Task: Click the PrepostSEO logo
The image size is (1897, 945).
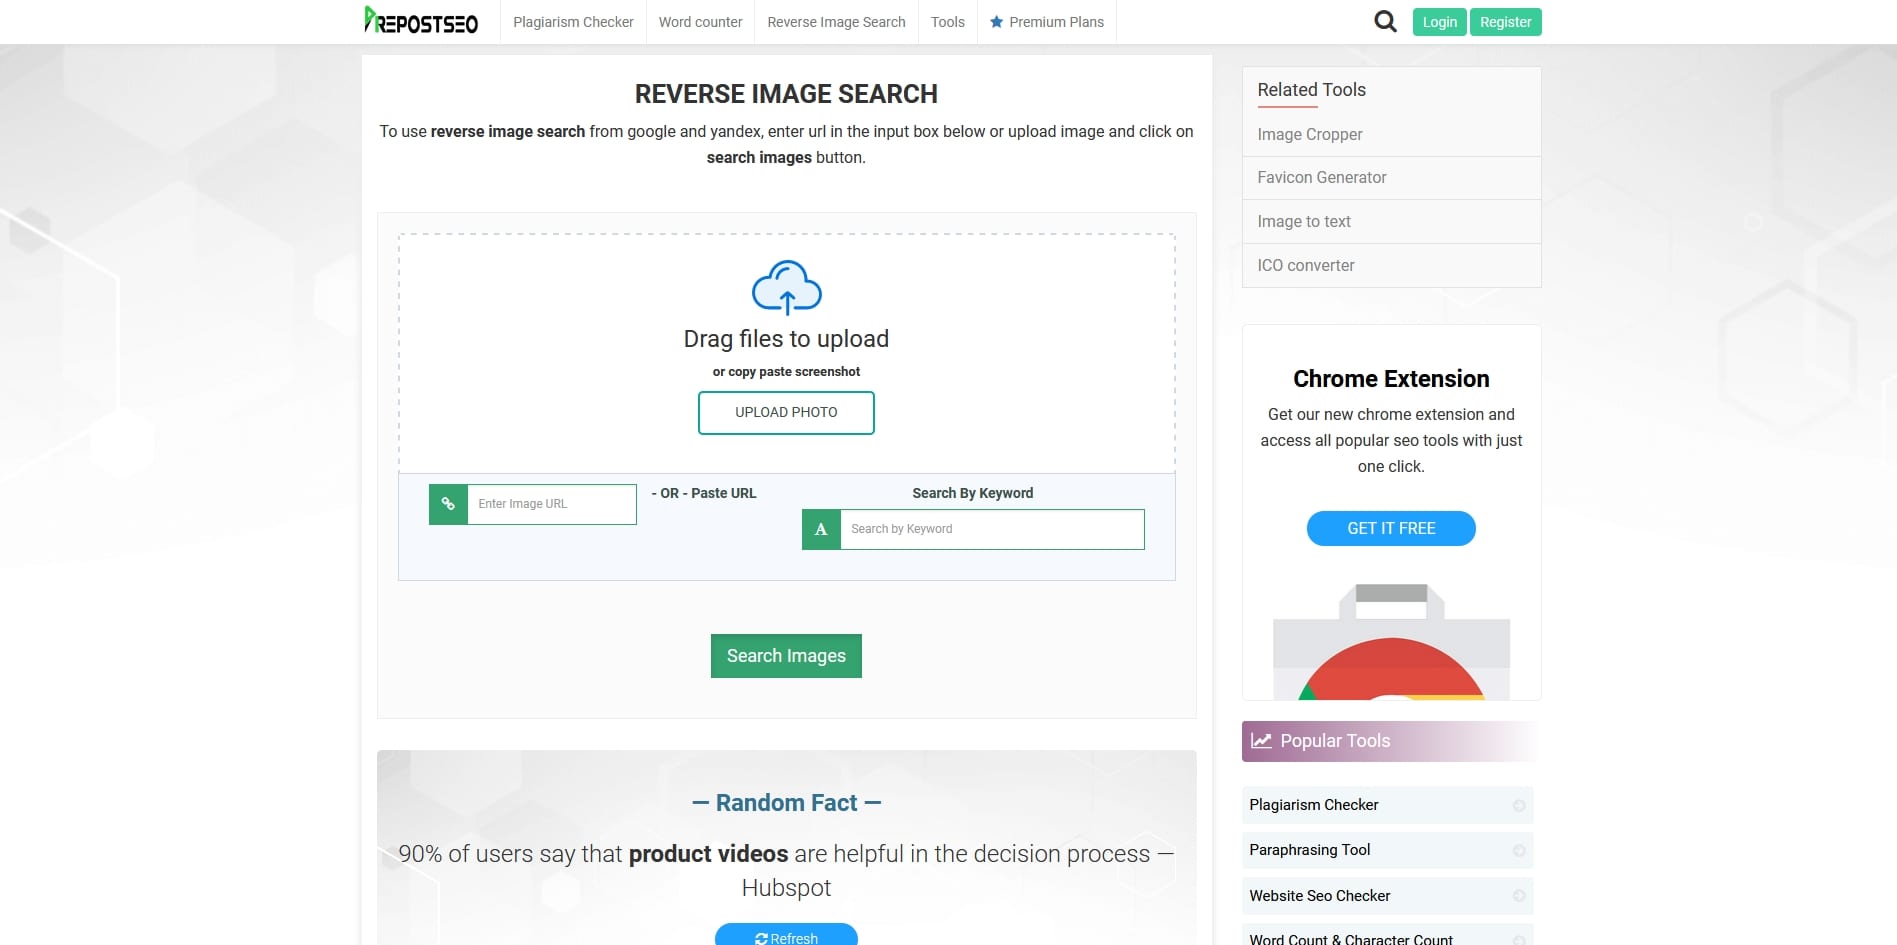Action: pyautogui.click(x=421, y=21)
